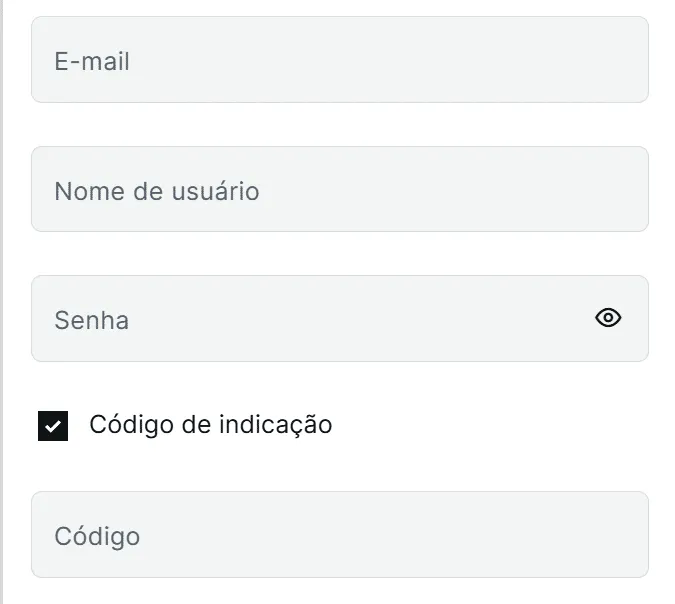Select the Nome de usuário field
The height and width of the screenshot is (604, 675).
[x=340, y=190]
